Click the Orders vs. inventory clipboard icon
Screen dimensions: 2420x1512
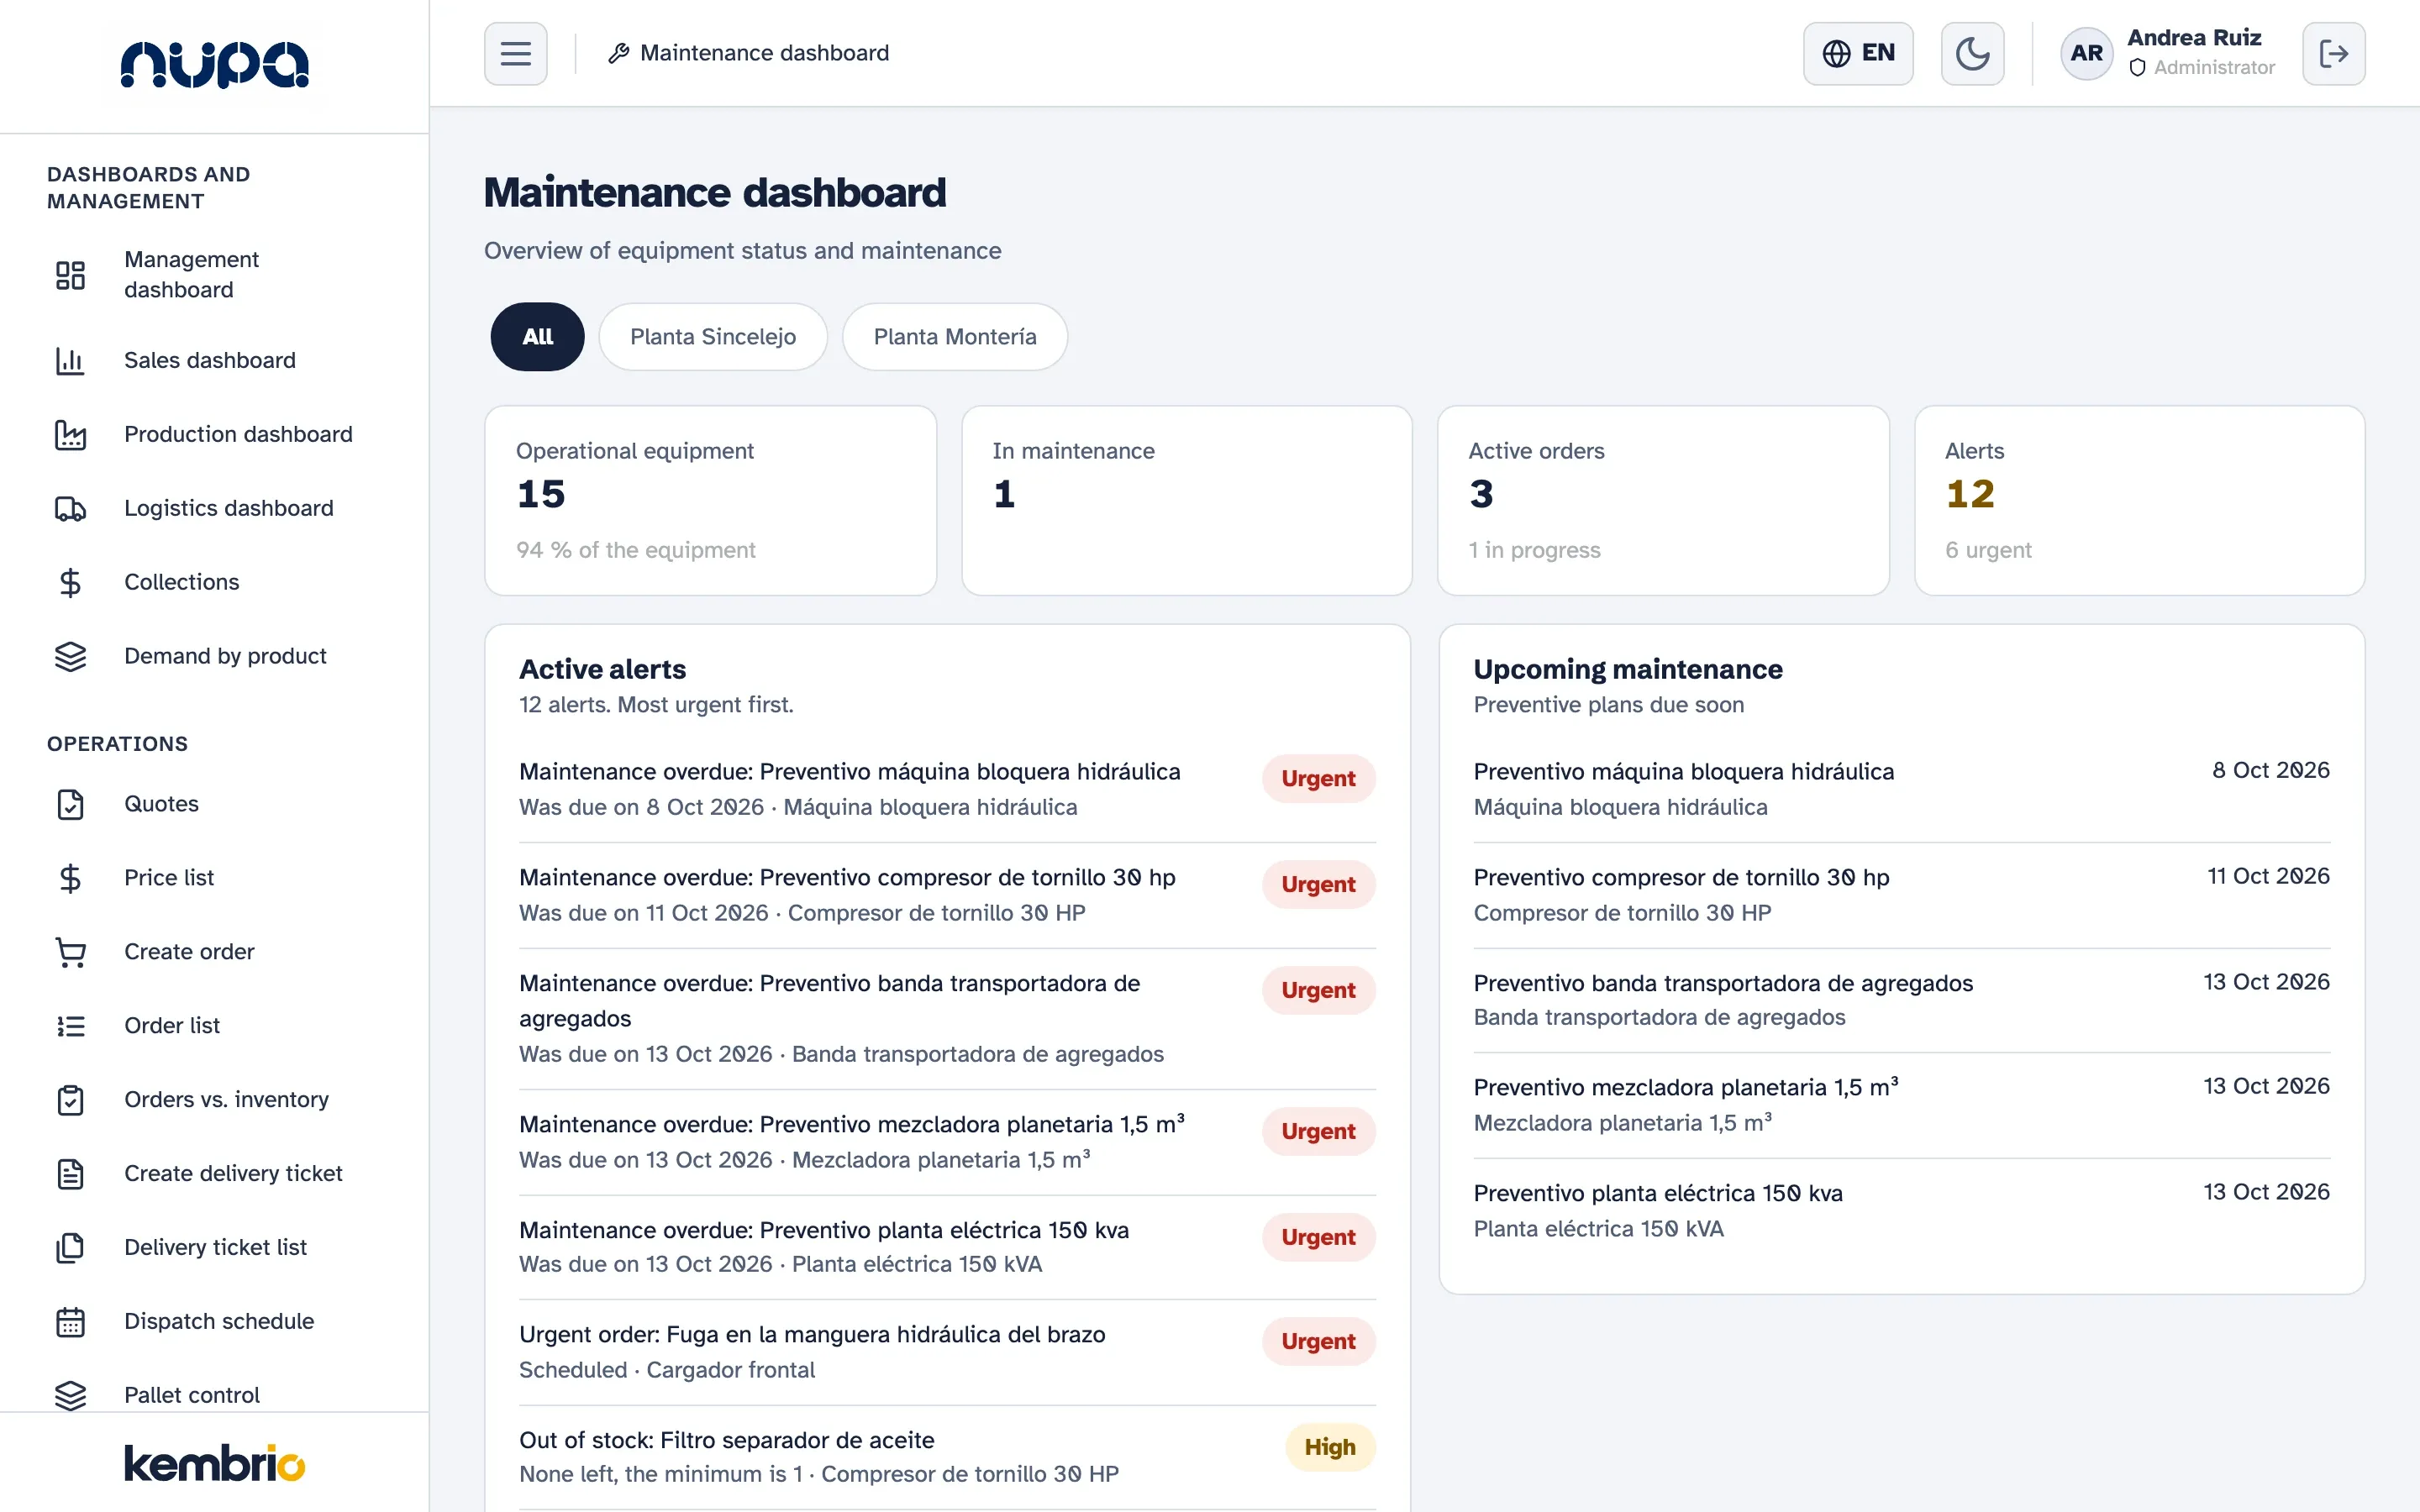[x=70, y=1100]
